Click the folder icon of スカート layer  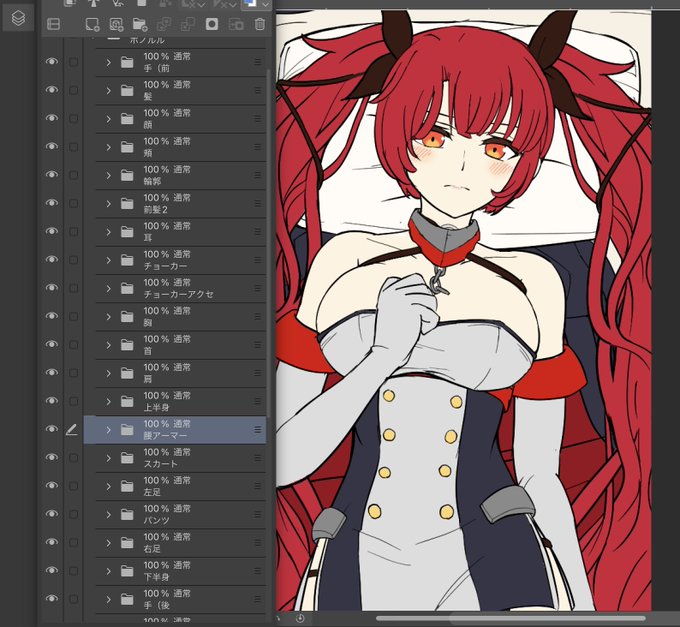tap(127, 458)
